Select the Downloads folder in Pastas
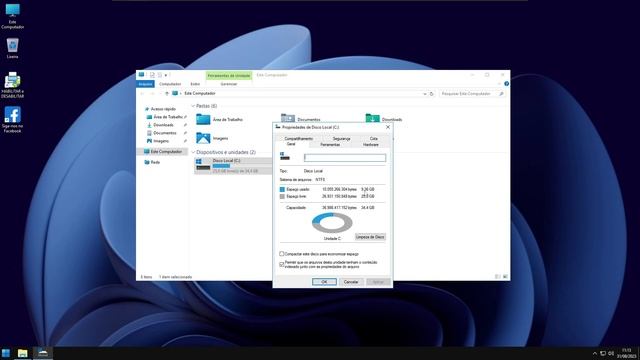The height and width of the screenshot is (360, 640). (x=384, y=119)
